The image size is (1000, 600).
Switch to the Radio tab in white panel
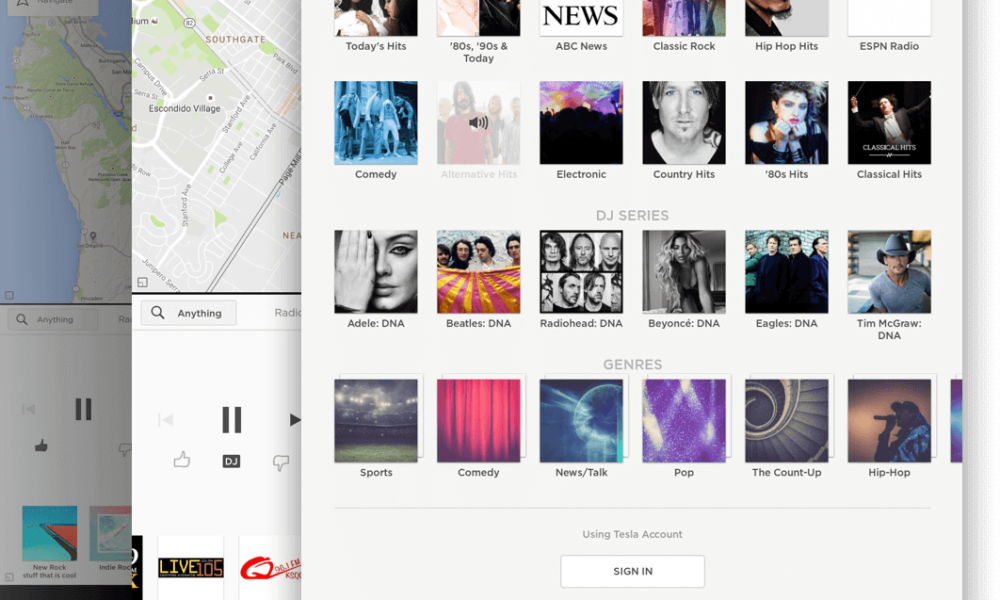click(x=288, y=313)
